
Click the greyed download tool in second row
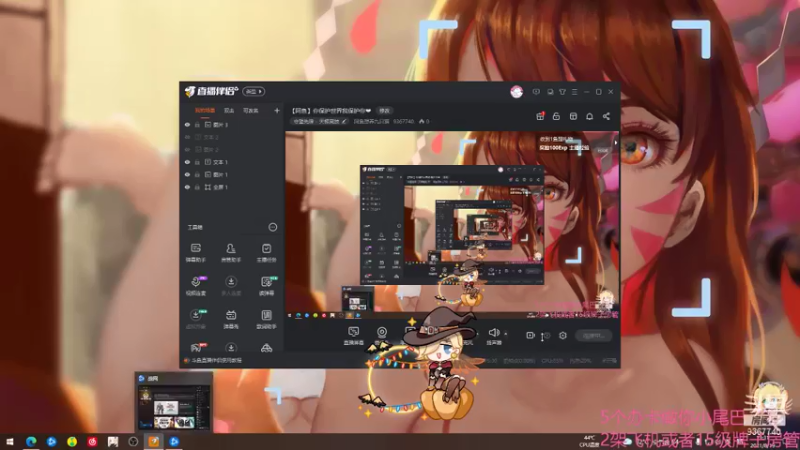click(x=231, y=286)
